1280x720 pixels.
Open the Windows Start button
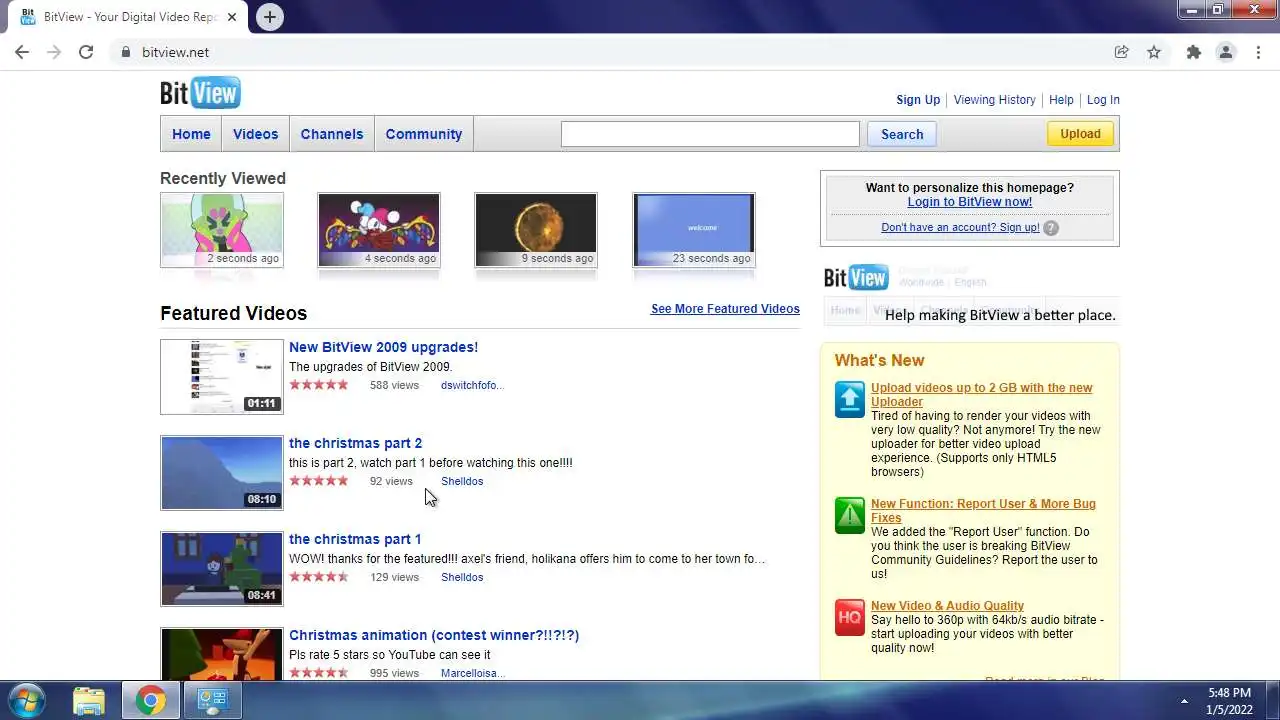point(26,700)
